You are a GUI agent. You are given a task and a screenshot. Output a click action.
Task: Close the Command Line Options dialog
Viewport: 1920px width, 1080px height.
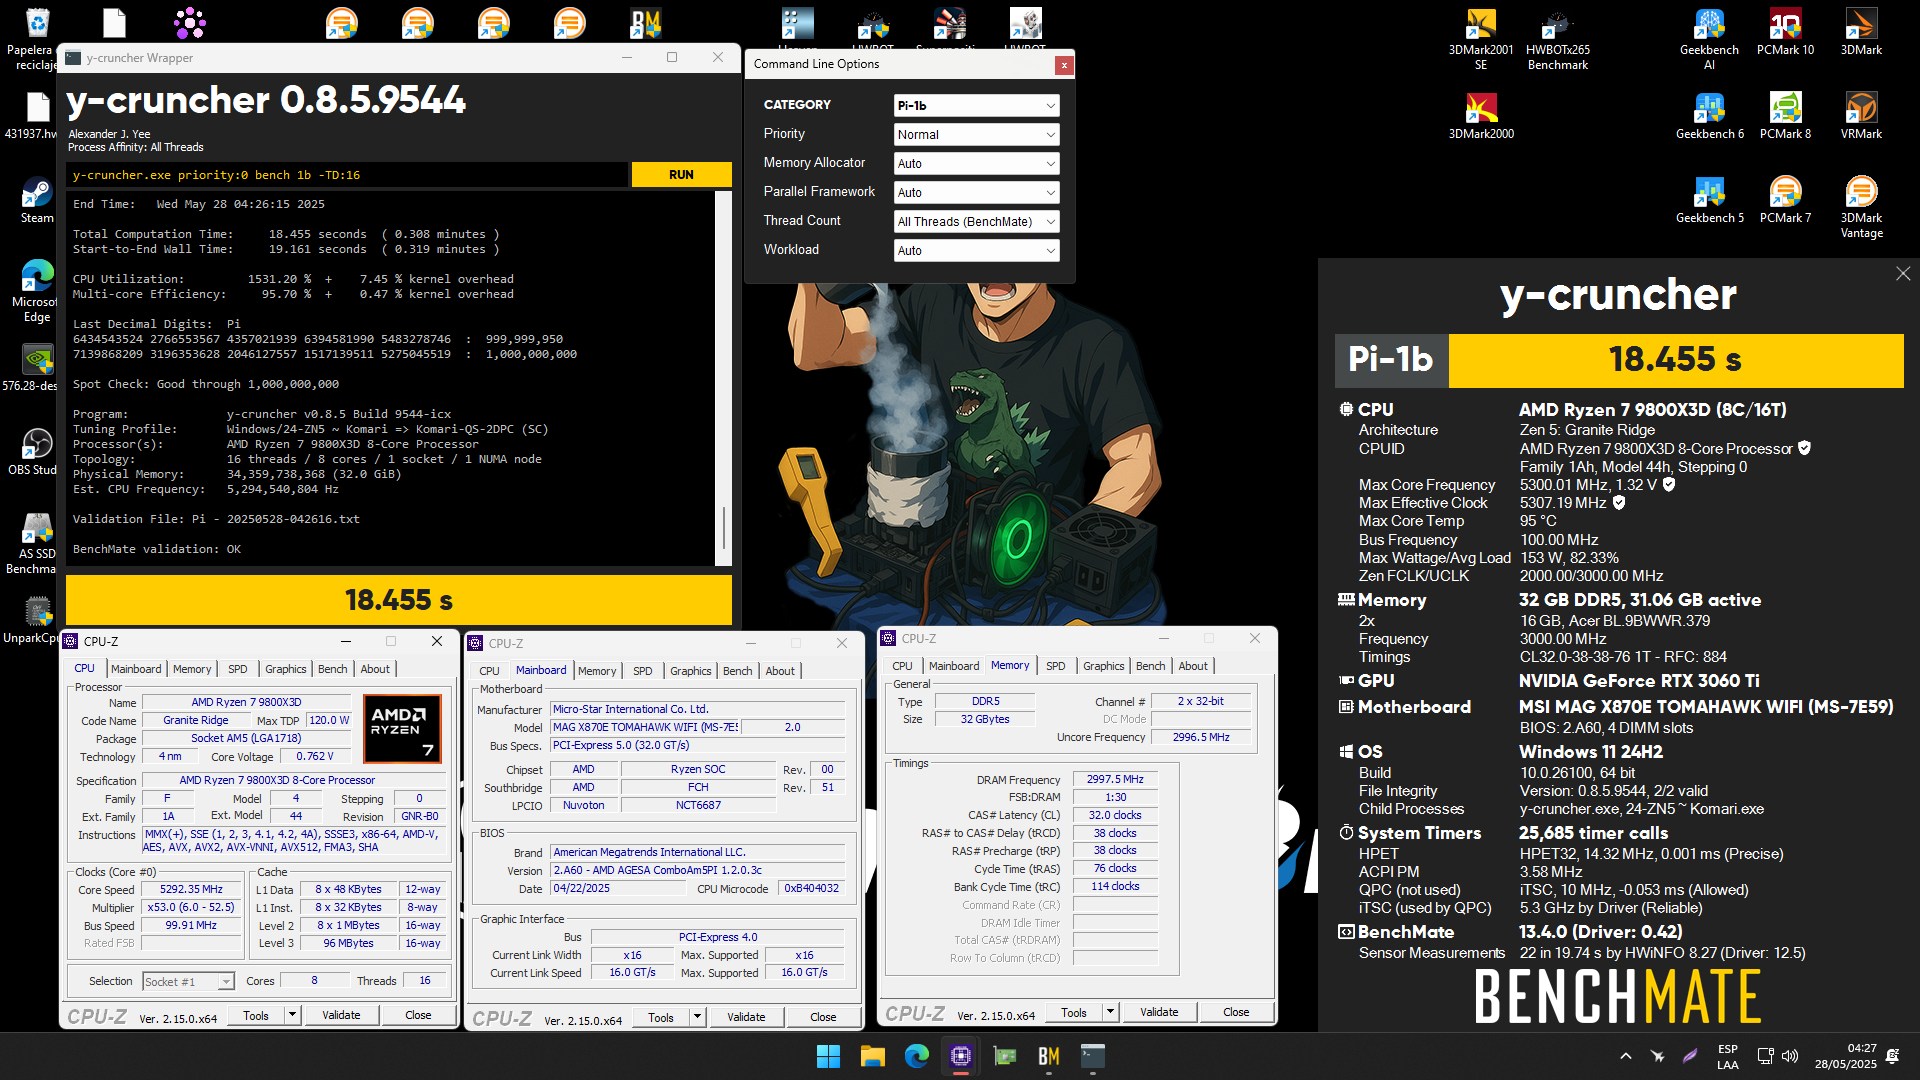point(1064,65)
